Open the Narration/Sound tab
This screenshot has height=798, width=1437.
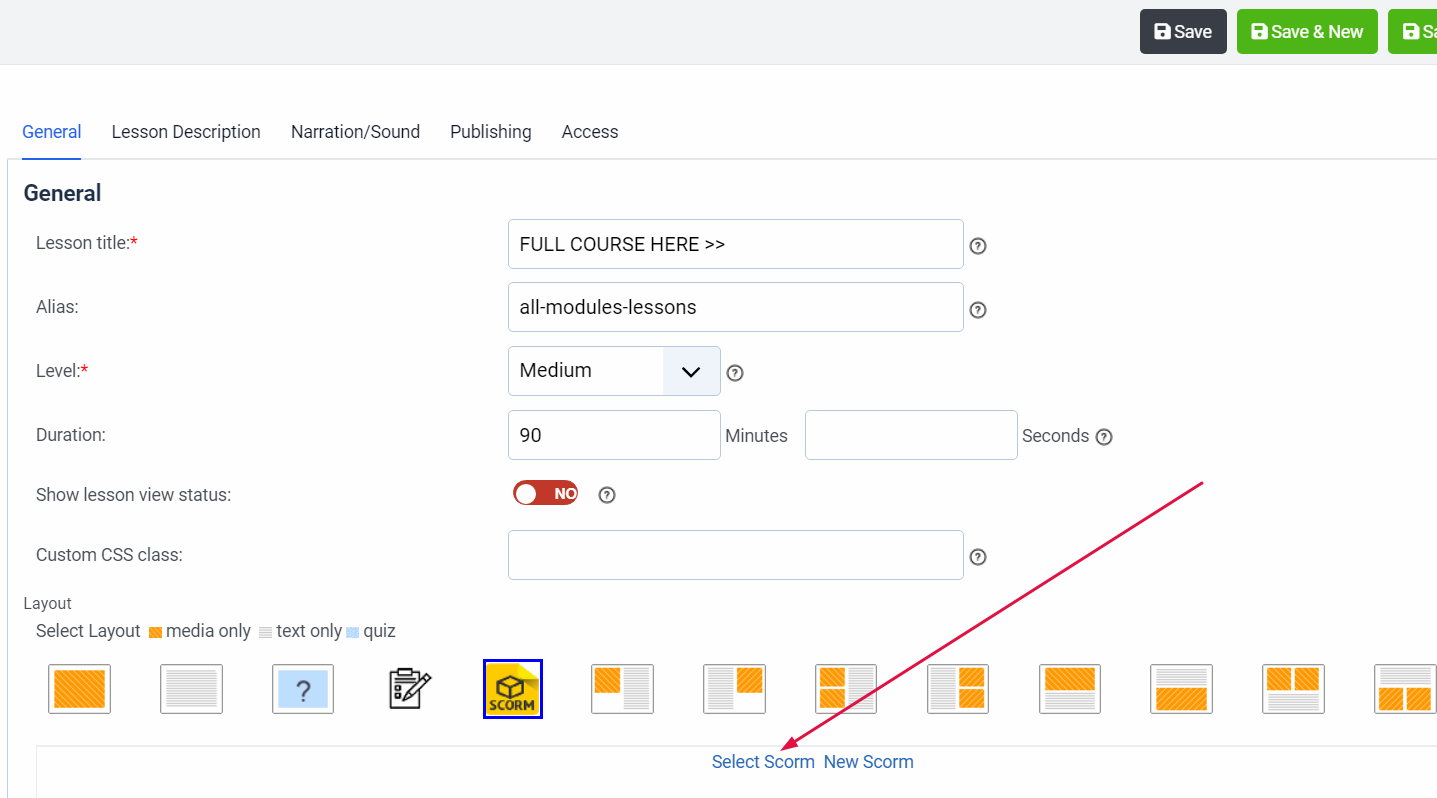point(355,132)
